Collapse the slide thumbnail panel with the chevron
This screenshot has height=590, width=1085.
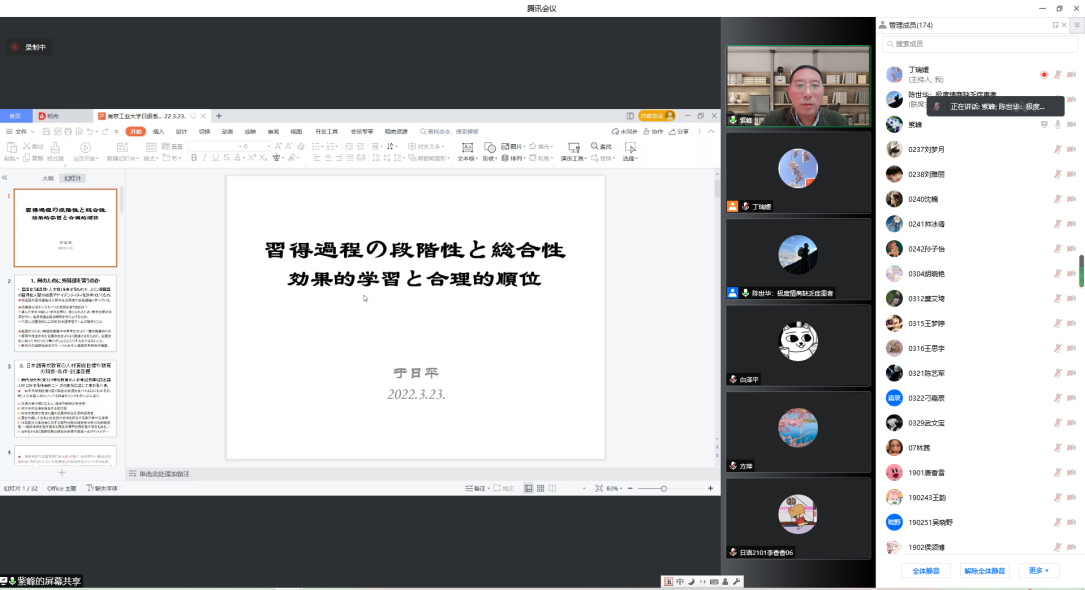tap(5, 177)
